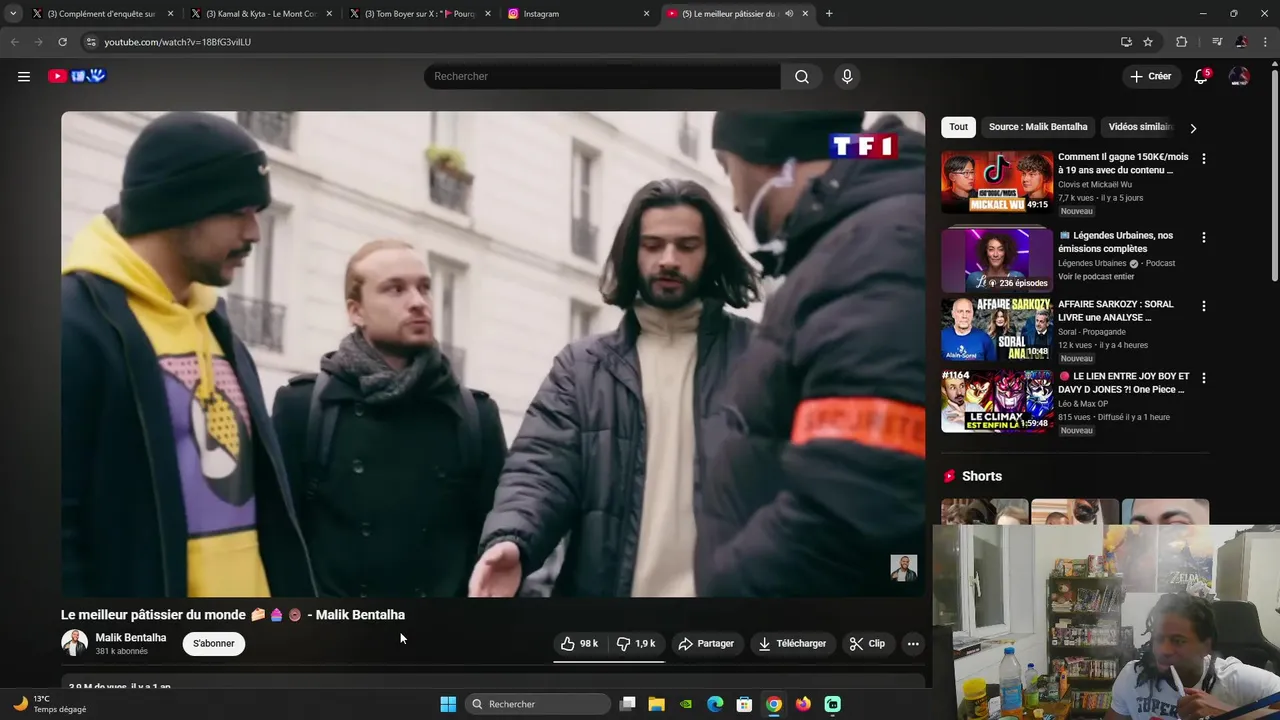This screenshot has height=720, width=1280.
Task: Open a new browser tab
Action: (x=829, y=14)
